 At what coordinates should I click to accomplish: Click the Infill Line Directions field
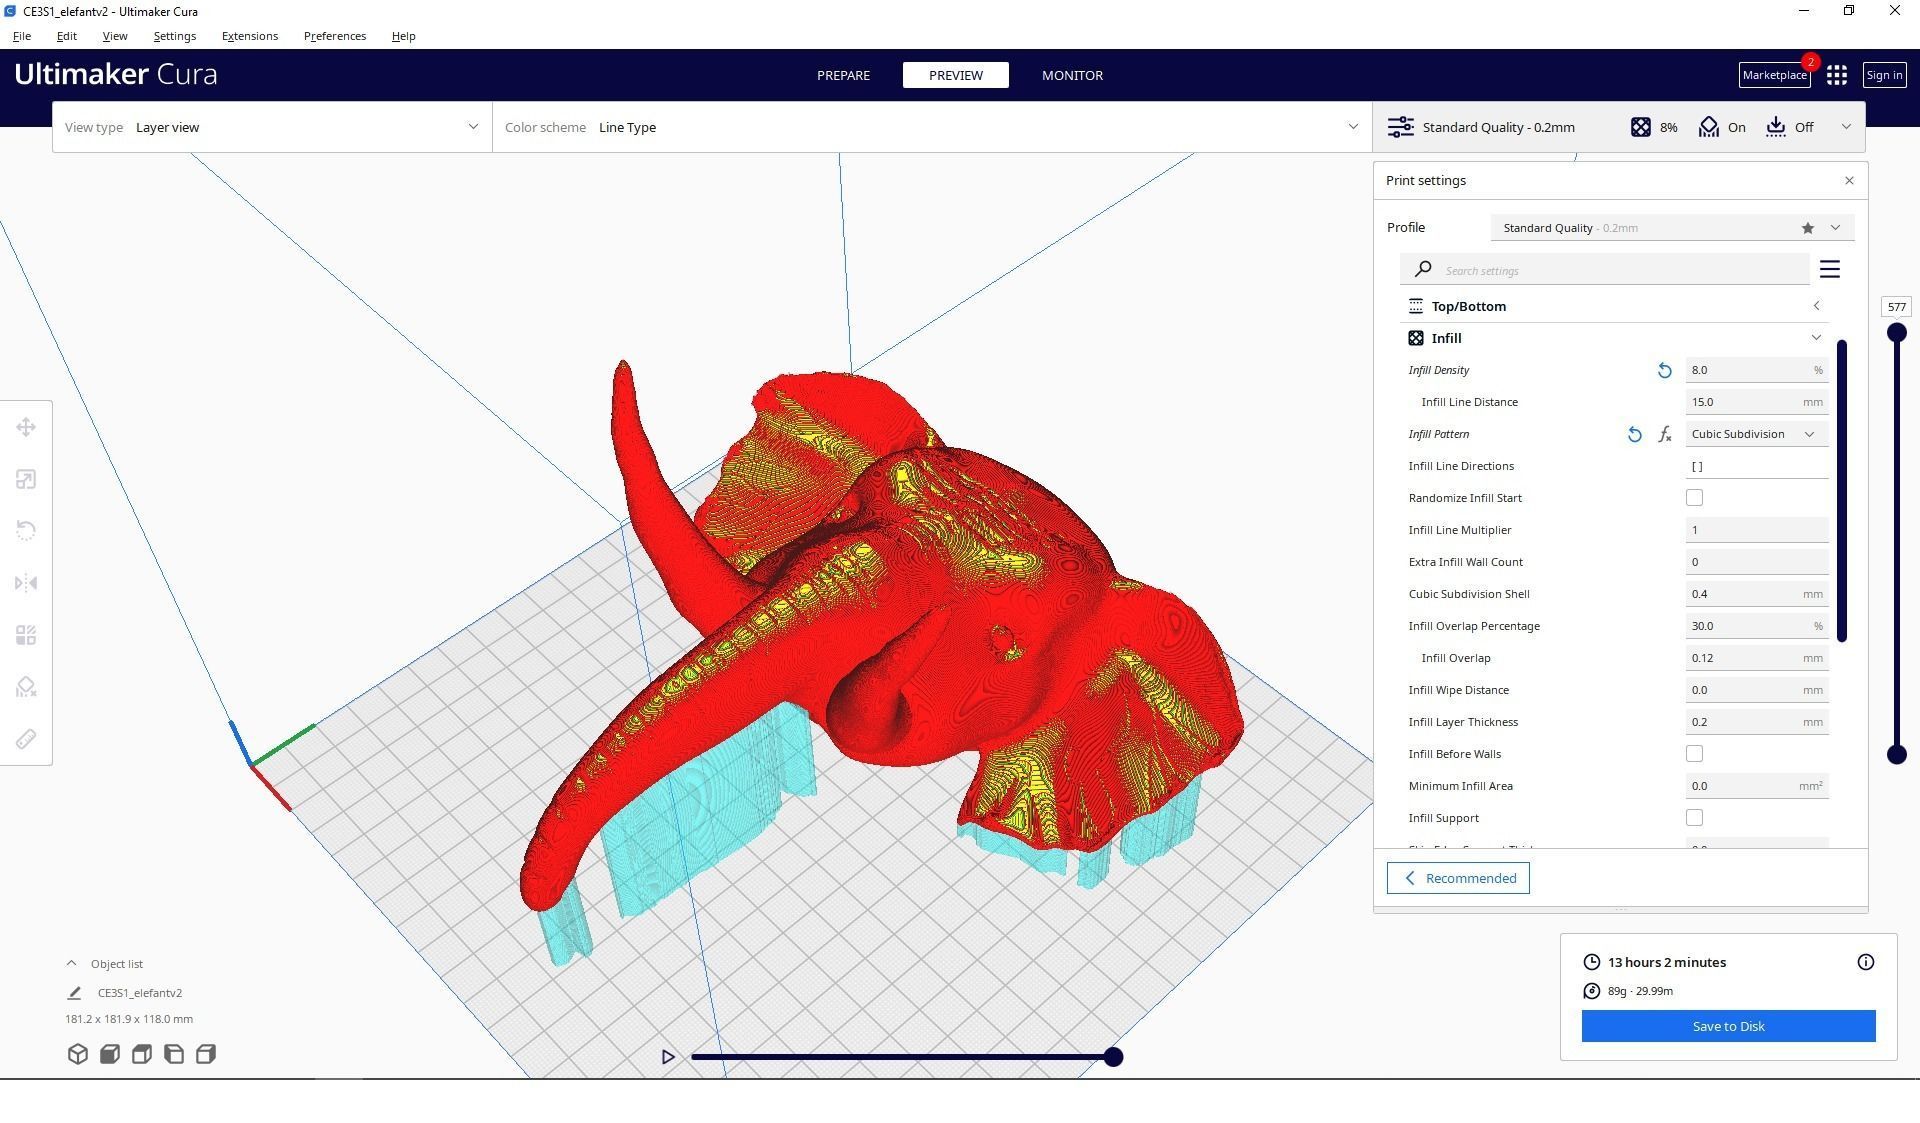click(1757, 466)
